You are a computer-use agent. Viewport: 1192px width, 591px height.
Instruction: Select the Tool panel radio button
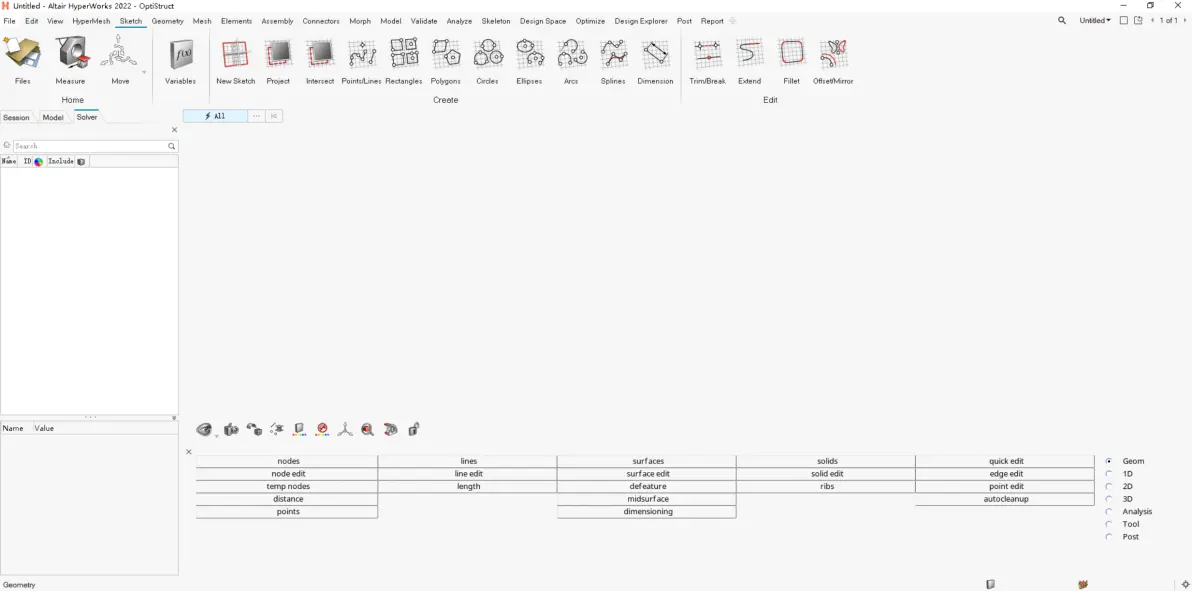[1109, 524]
